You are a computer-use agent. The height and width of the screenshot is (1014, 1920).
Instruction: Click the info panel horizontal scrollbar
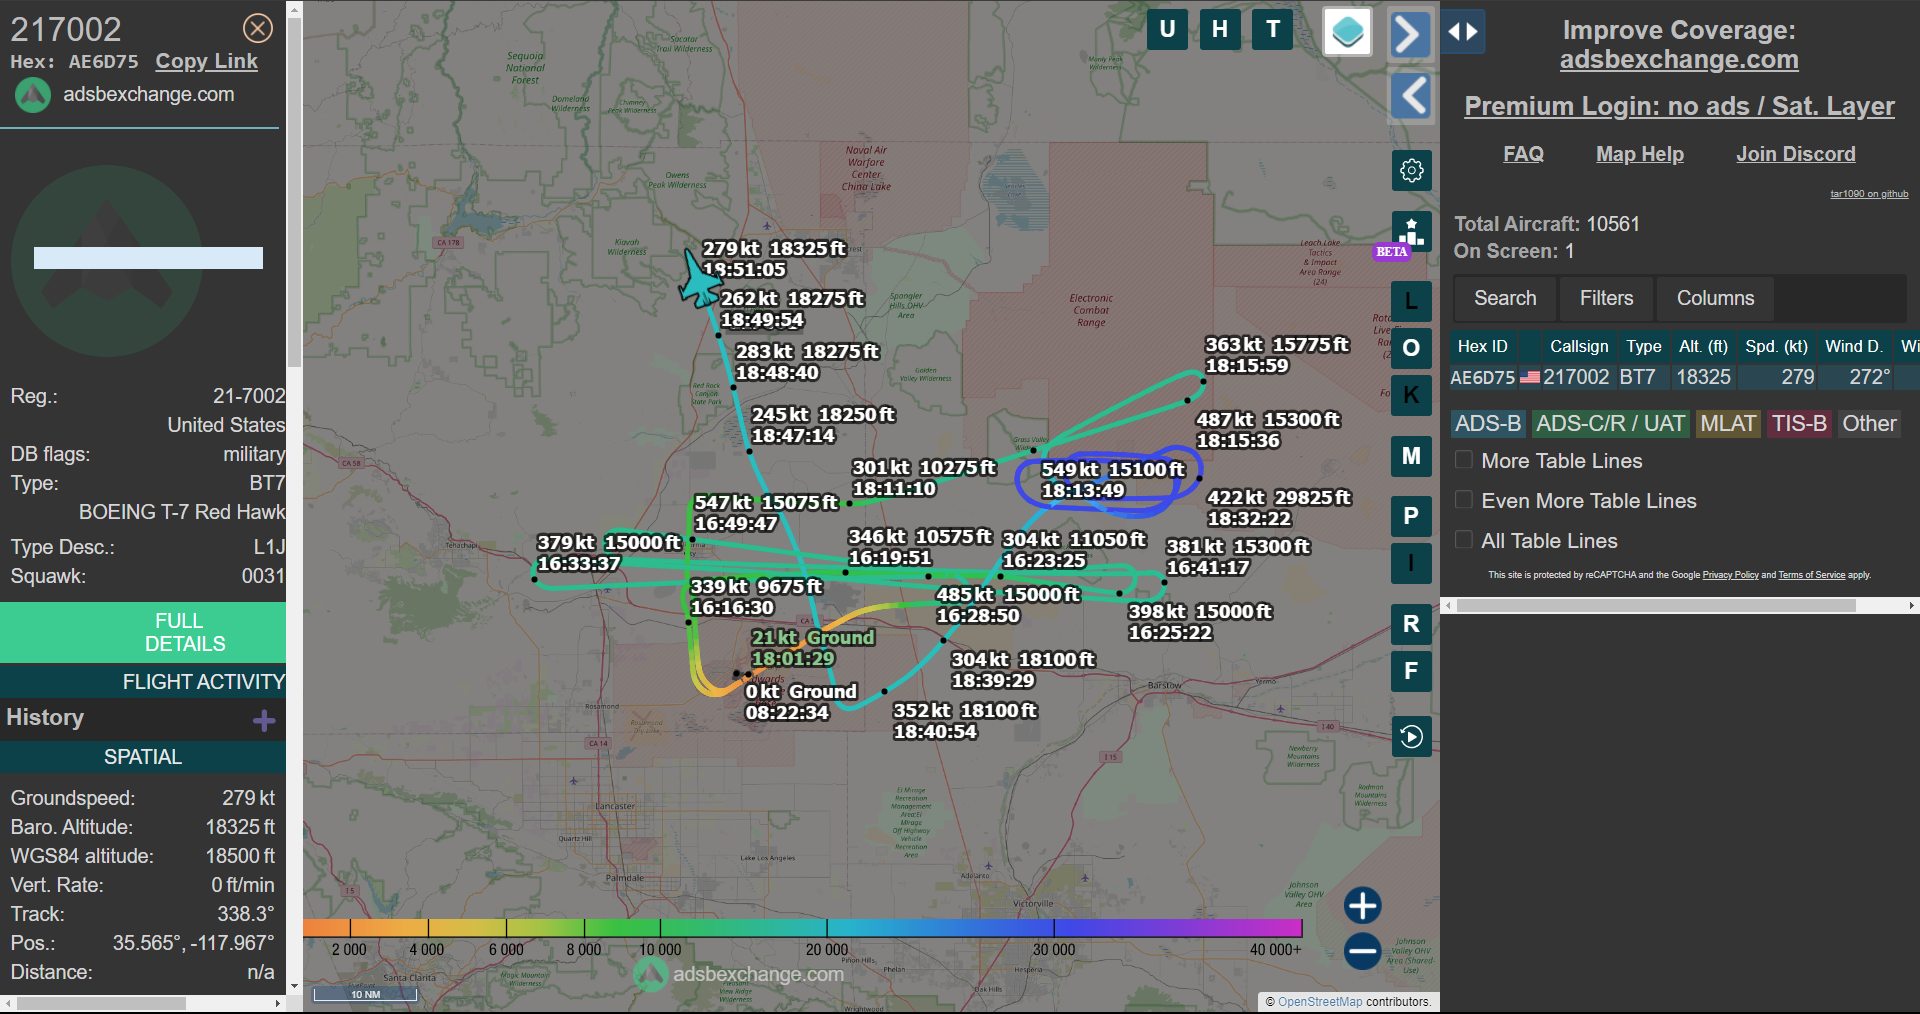(100, 1003)
